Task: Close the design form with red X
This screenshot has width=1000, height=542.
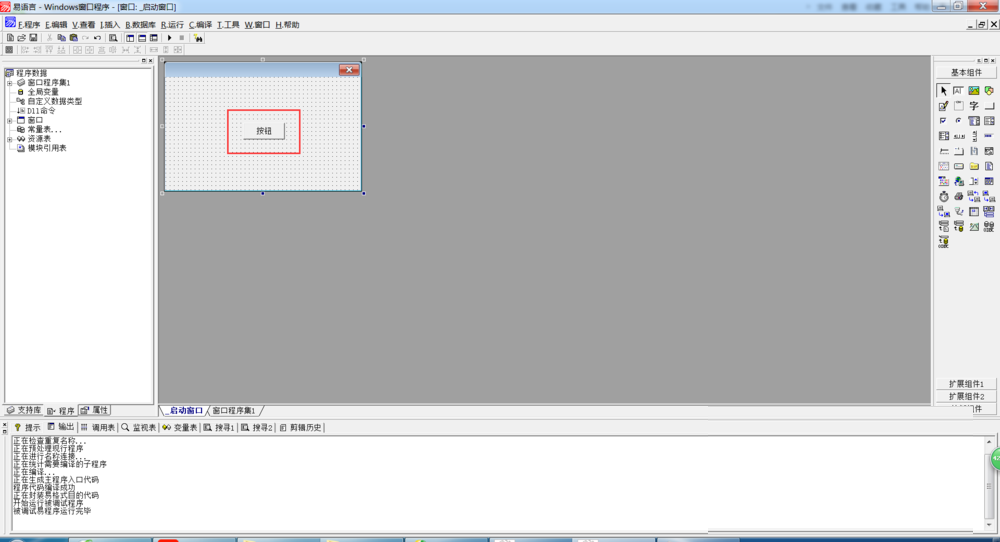Action: [x=349, y=70]
